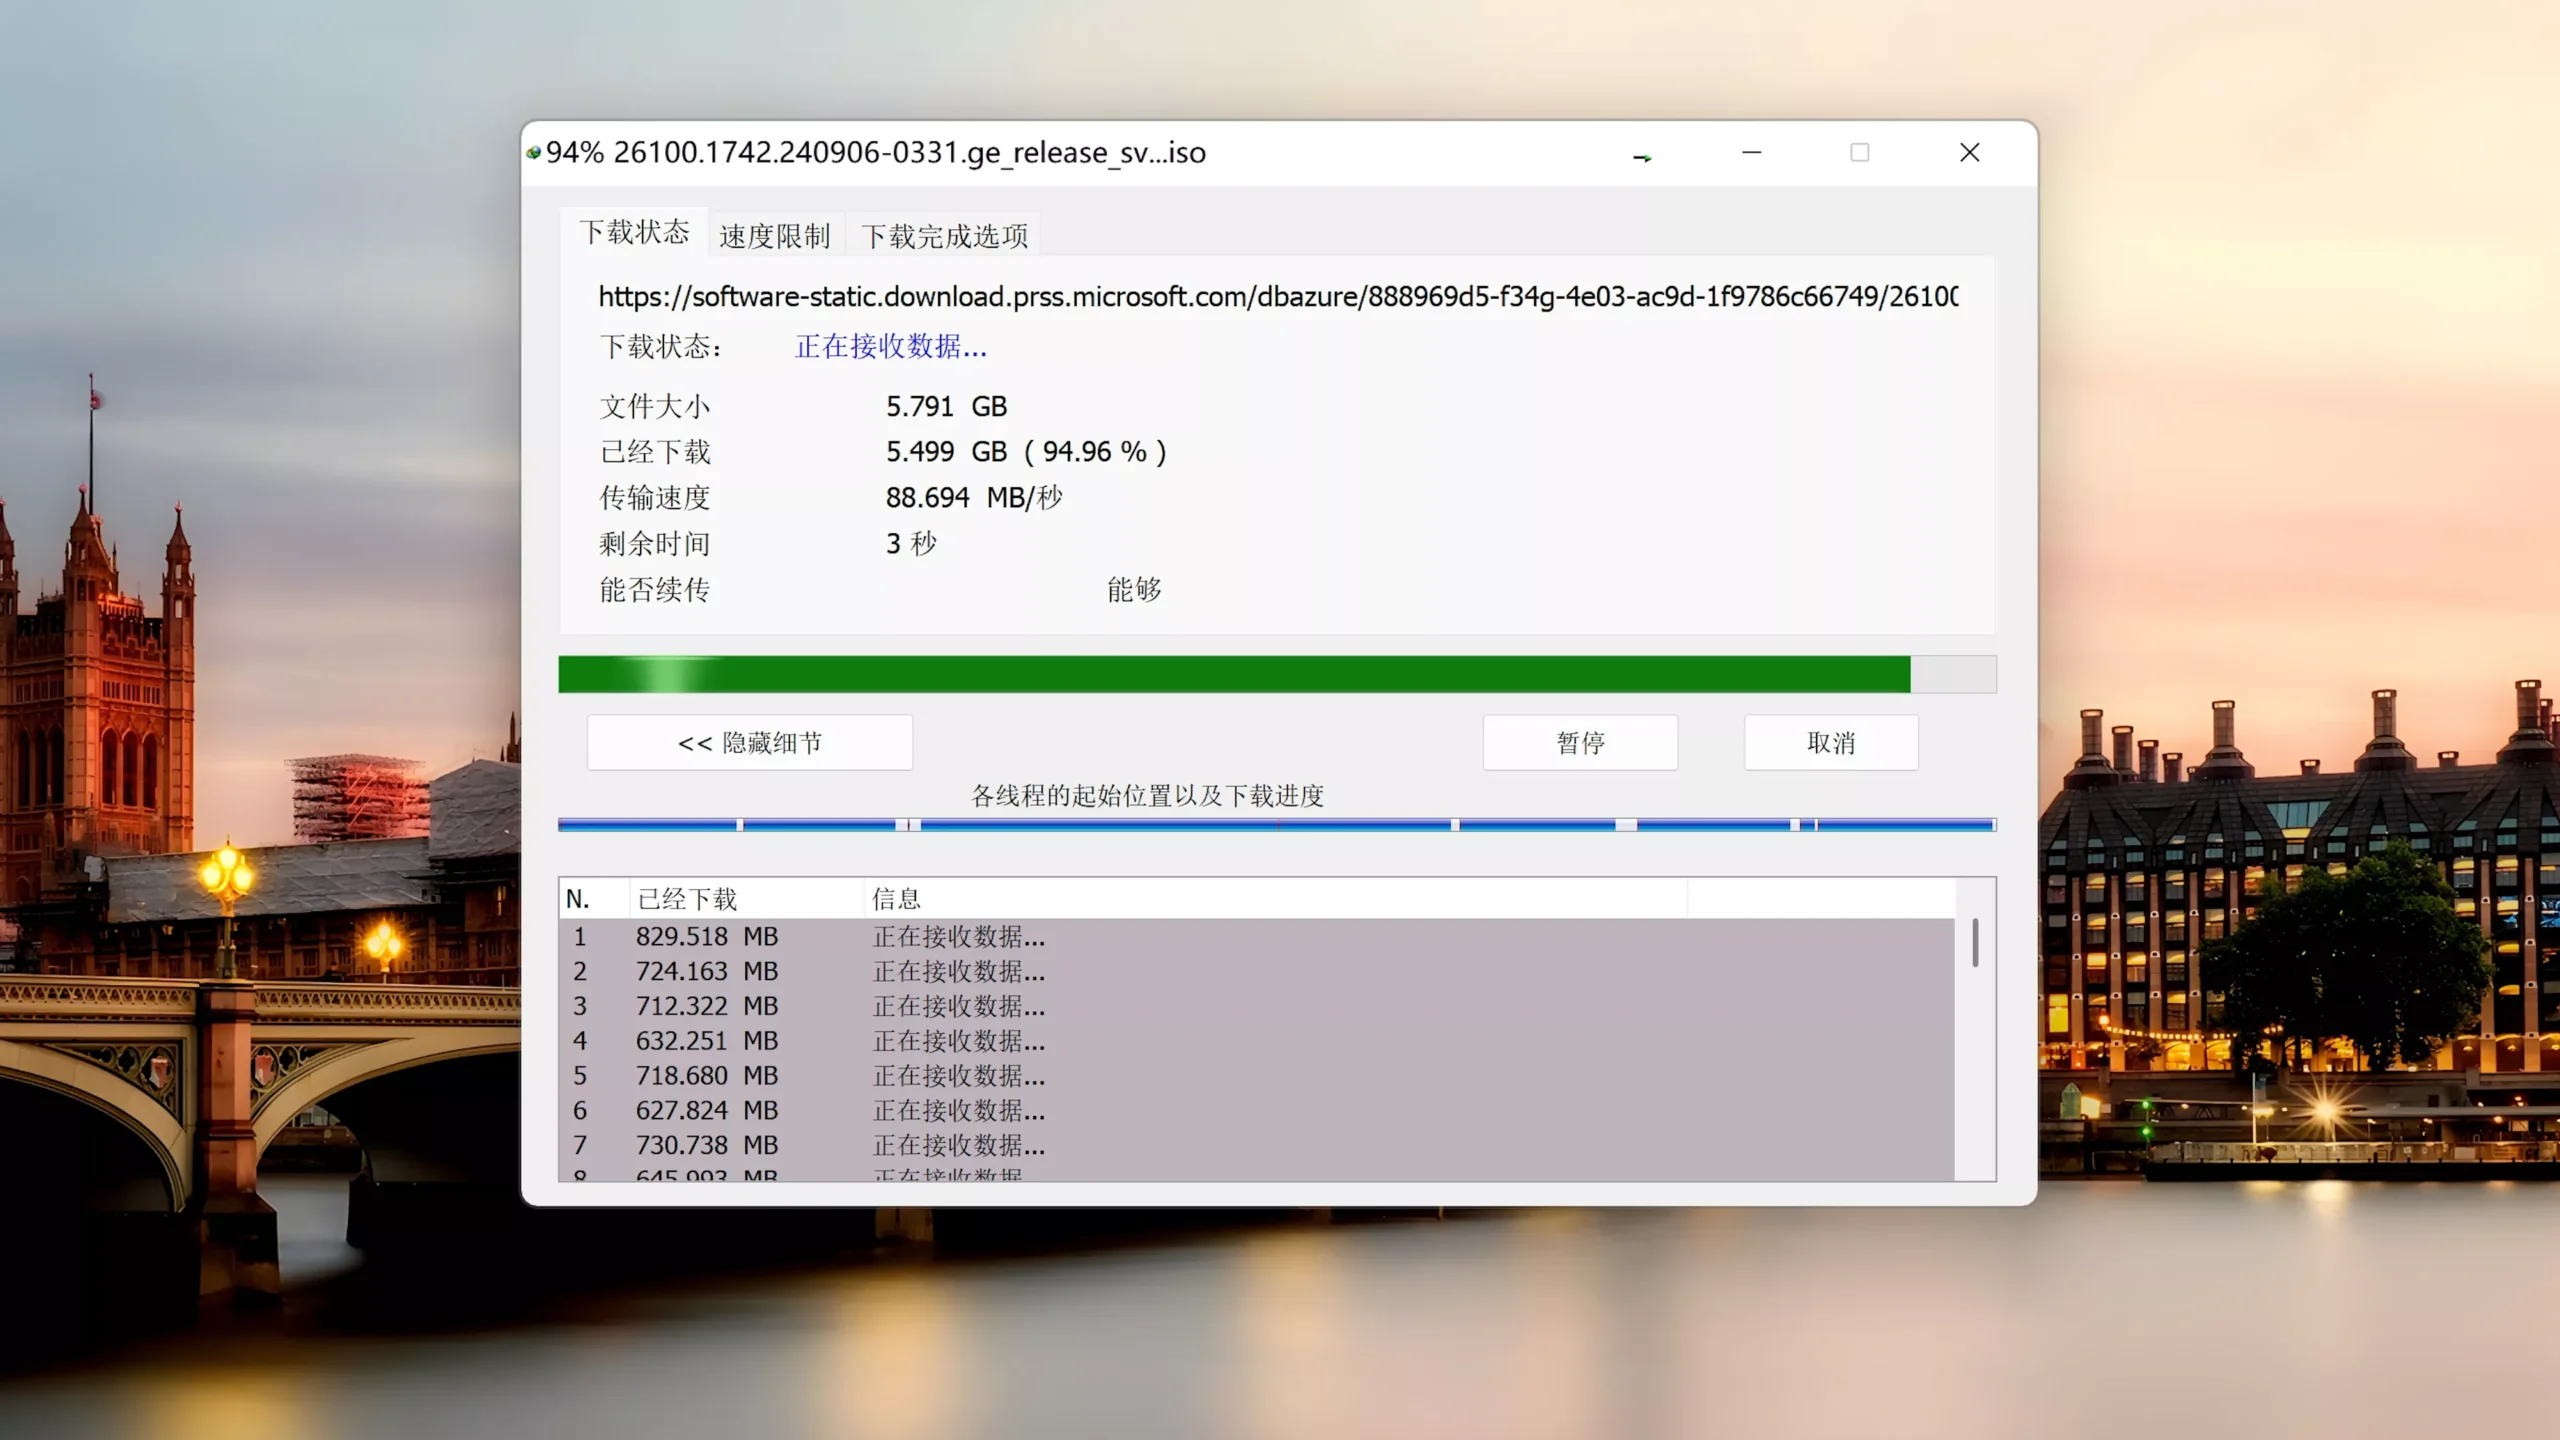Click the 已经下载 column header
2560x1440 pixels.
point(688,898)
